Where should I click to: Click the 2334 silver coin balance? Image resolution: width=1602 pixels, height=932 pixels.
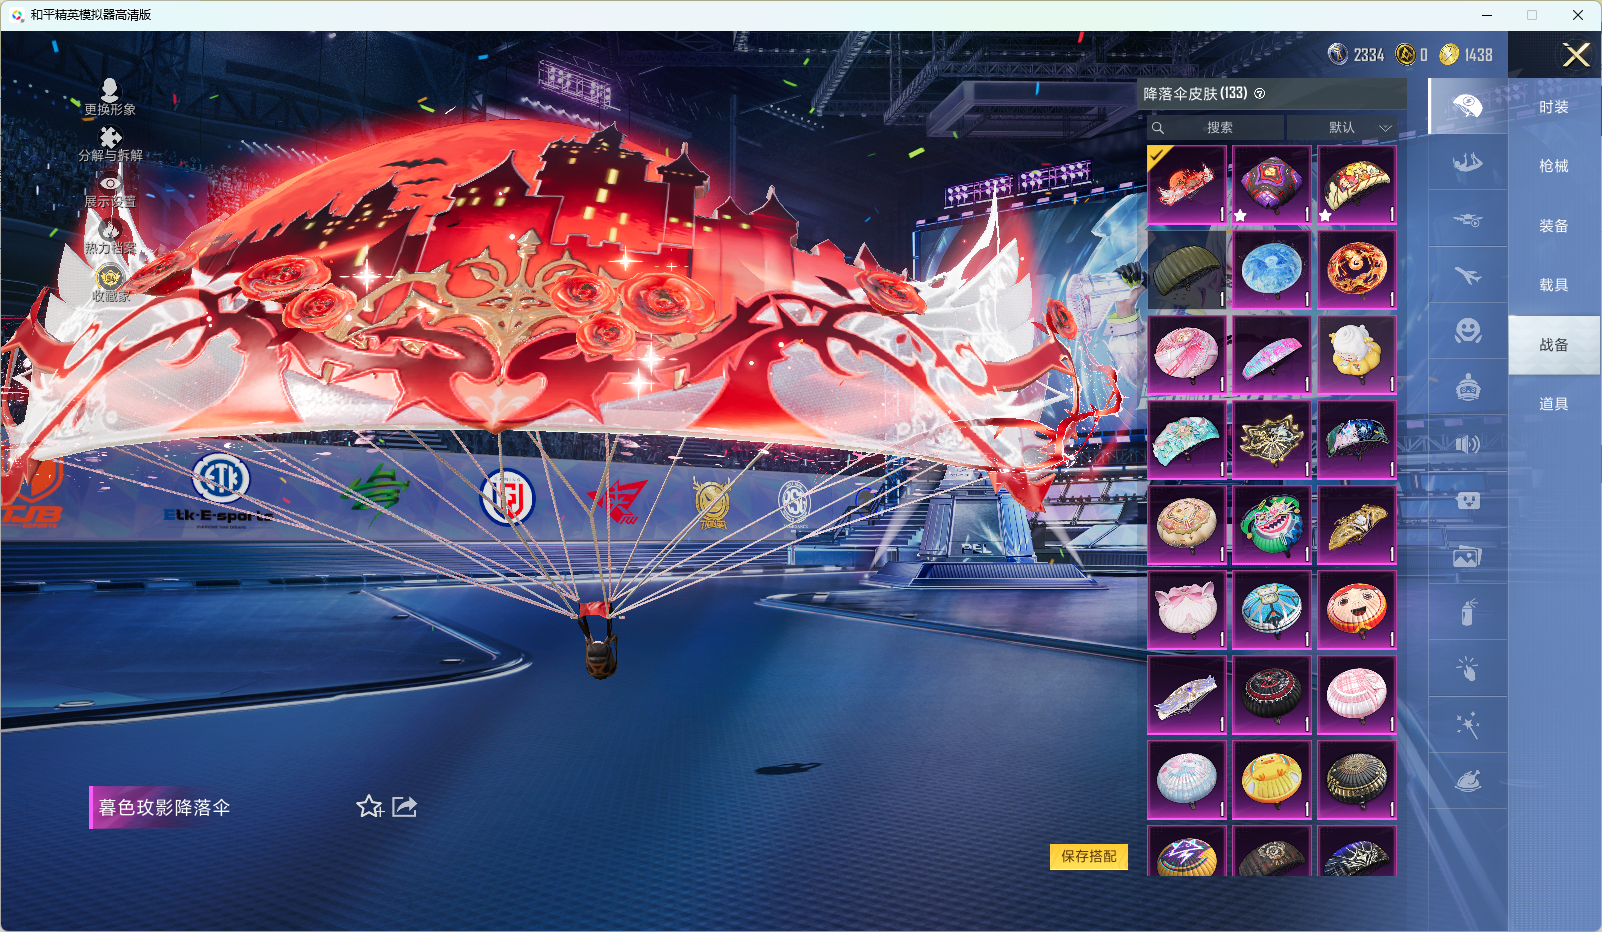[x=1356, y=55]
